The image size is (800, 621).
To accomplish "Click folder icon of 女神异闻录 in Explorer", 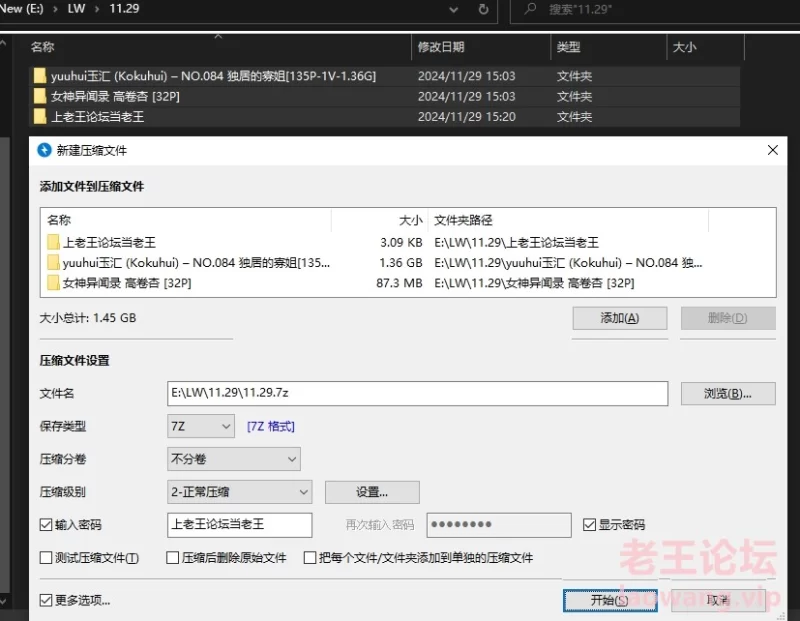I will point(40,96).
